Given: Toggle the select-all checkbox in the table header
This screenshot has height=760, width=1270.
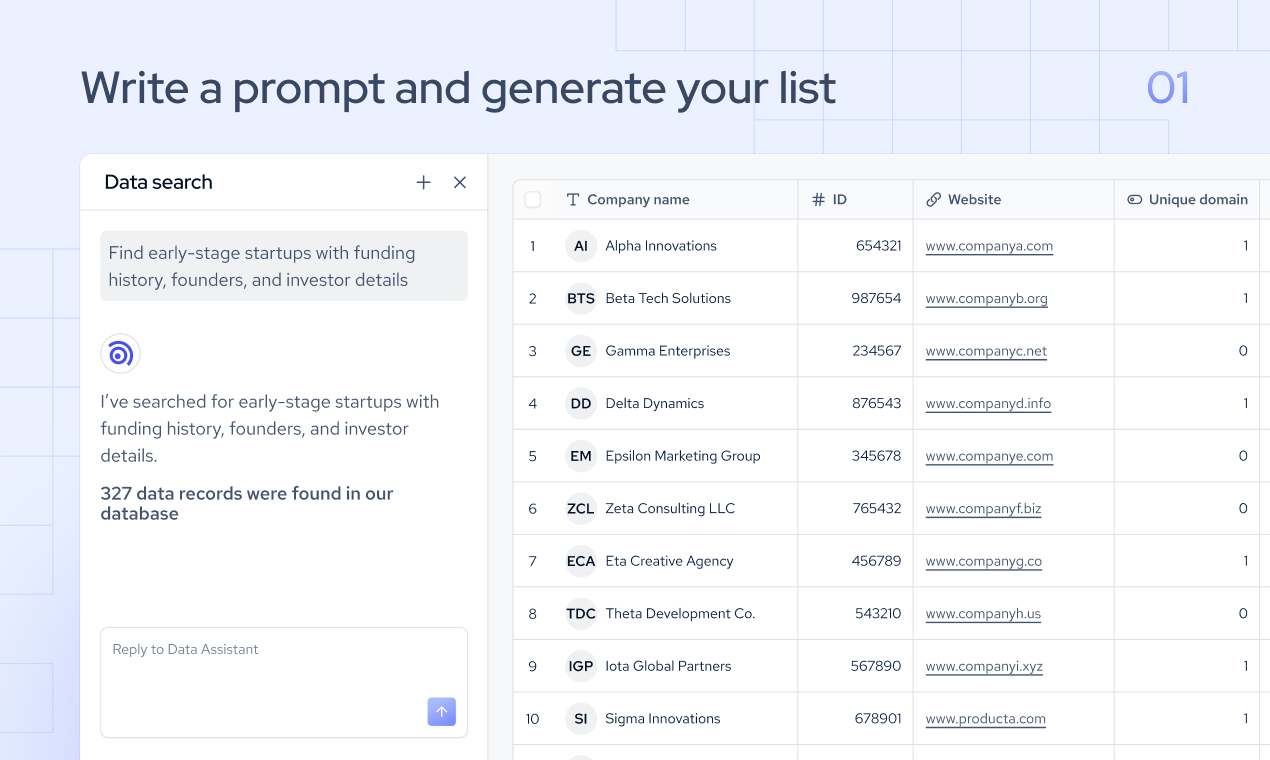Looking at the screenshot, I should [x=532, y=199].
